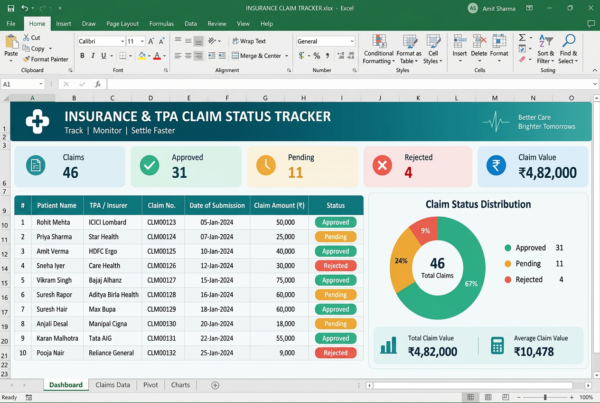
Task: Click the Pending status badge for Priya Sharma
Action: [336, 237]
